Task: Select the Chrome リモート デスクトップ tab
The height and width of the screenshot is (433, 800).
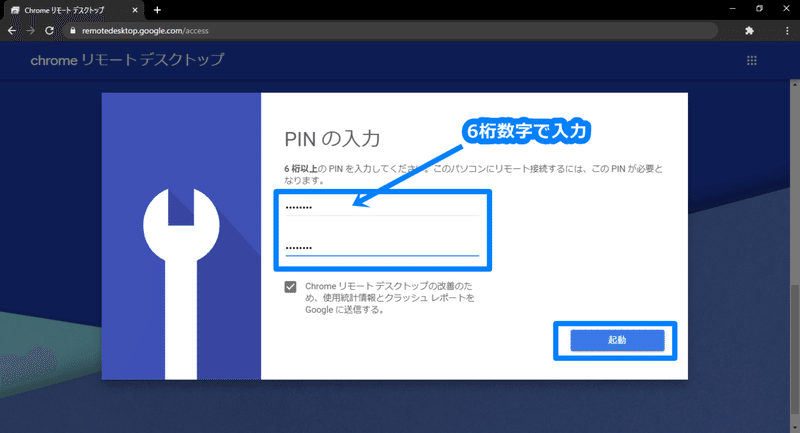Action: 74,10
